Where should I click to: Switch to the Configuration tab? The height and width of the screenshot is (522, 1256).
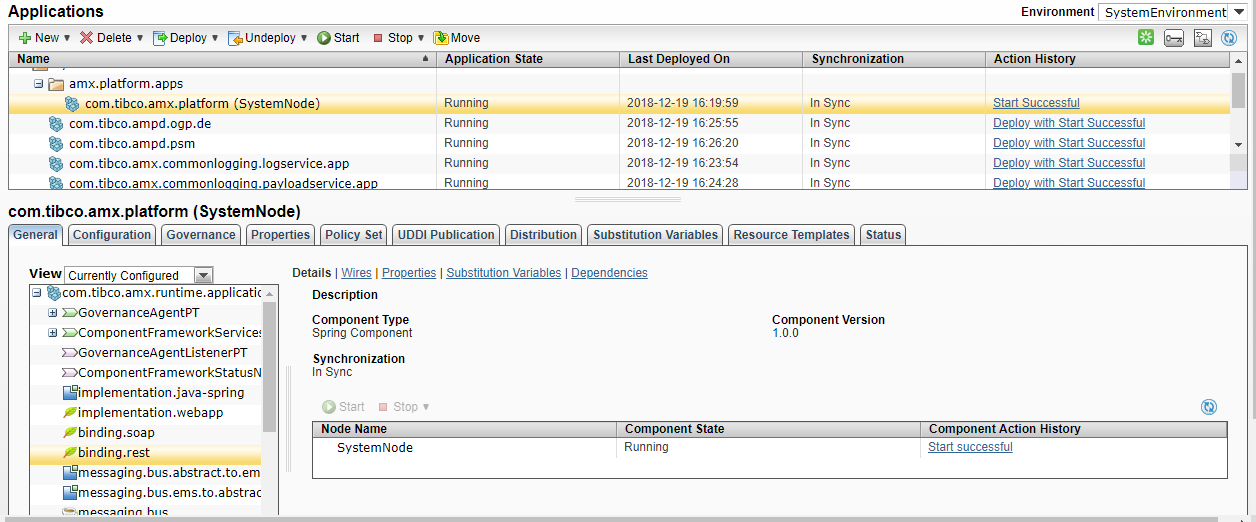tap(112, 235)
